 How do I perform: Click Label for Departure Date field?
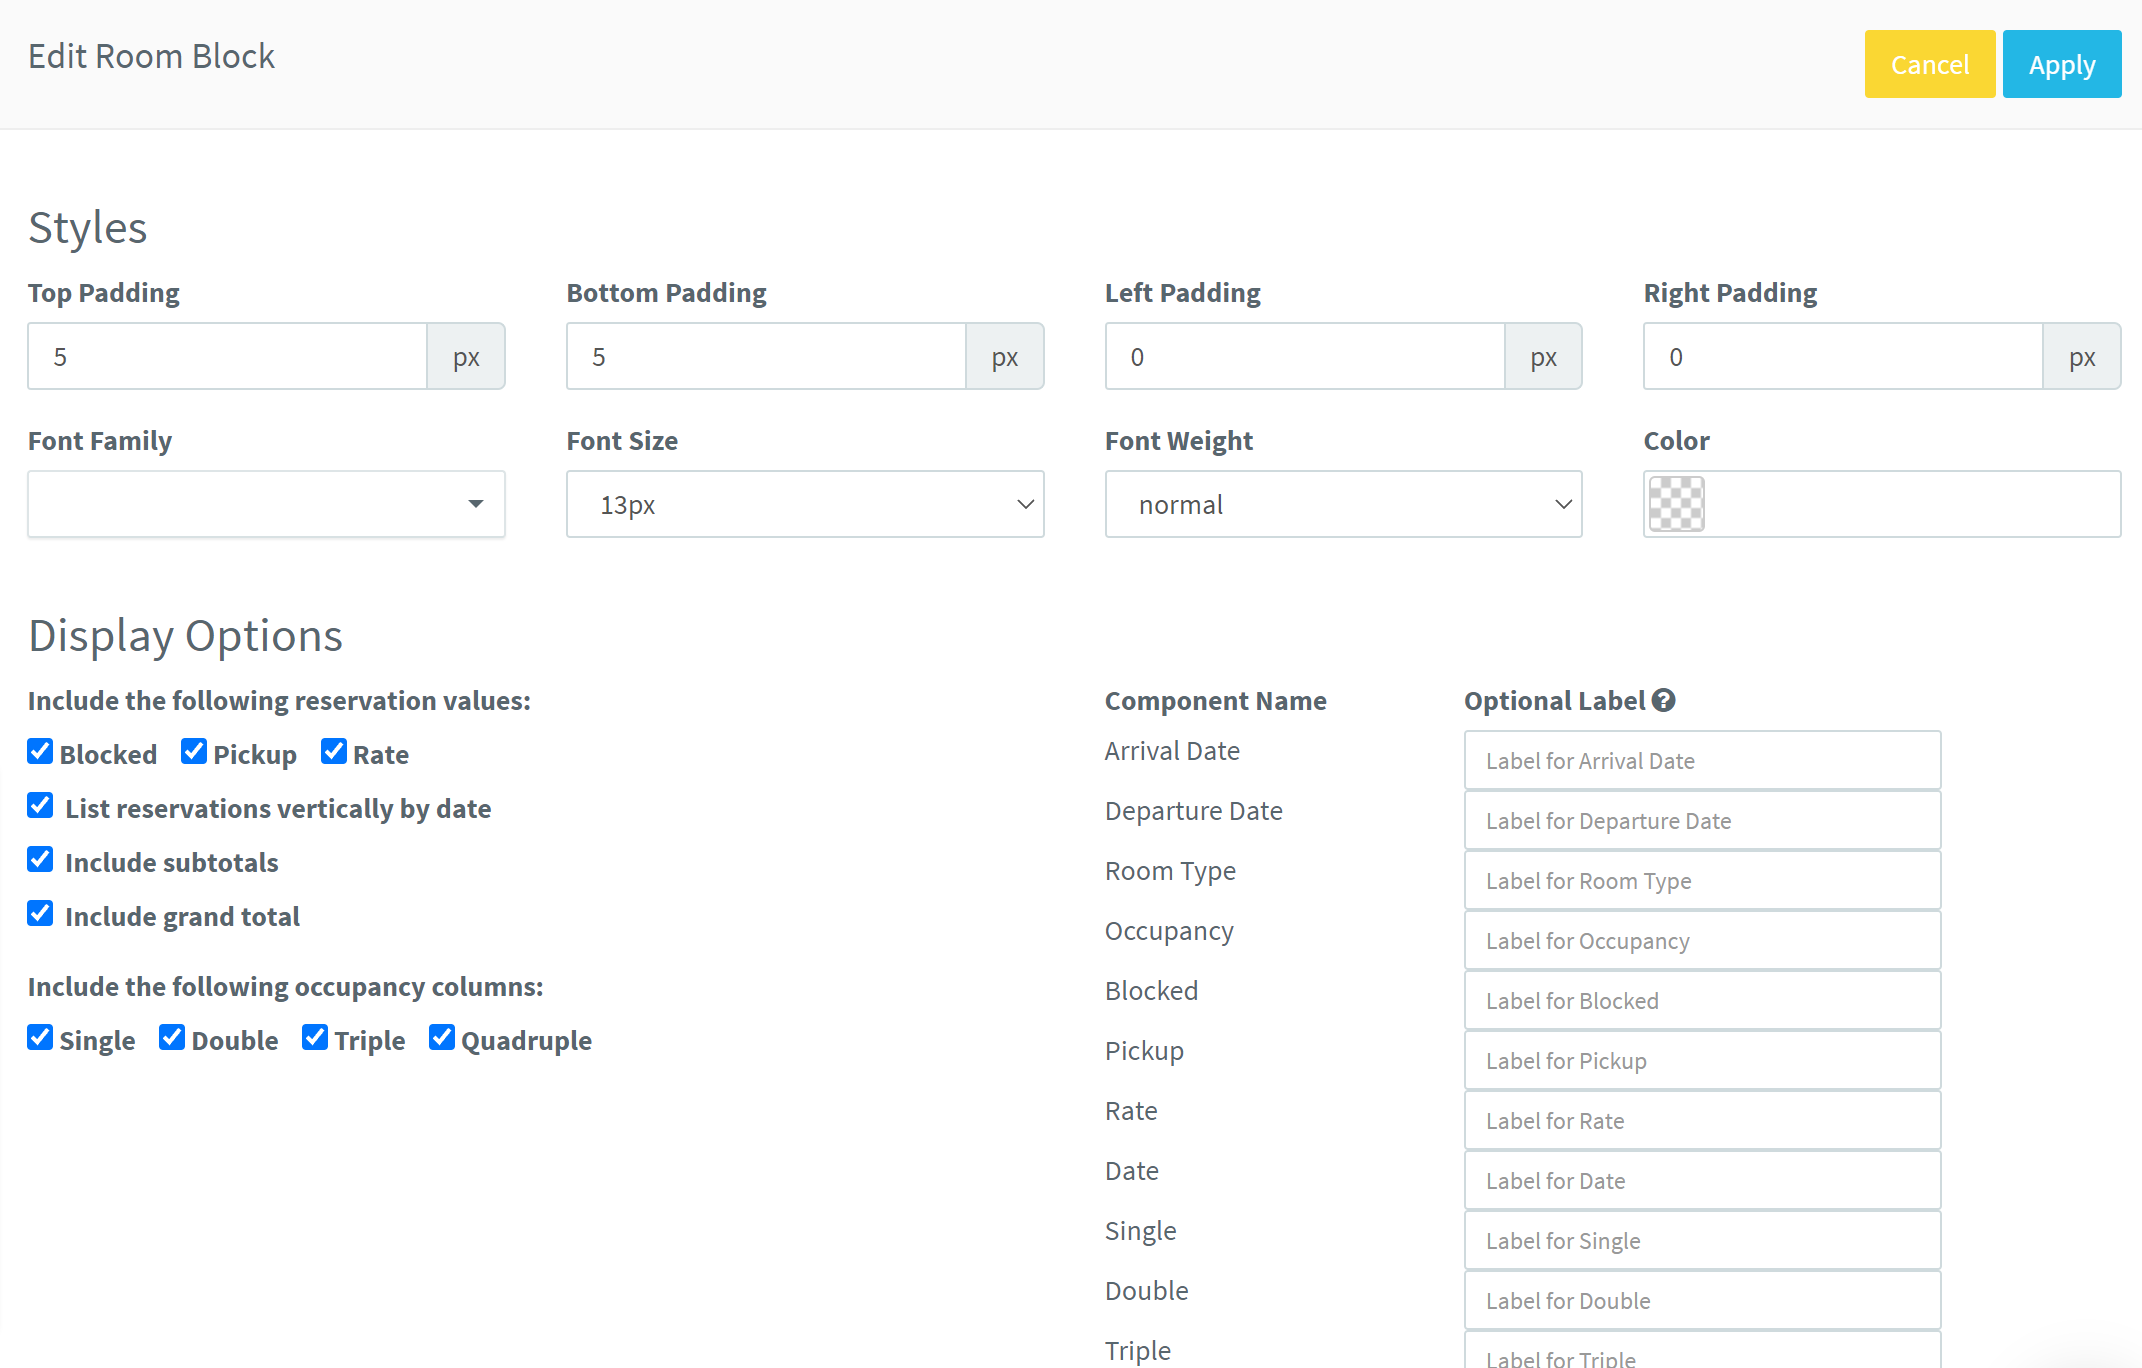(1702, 820)
